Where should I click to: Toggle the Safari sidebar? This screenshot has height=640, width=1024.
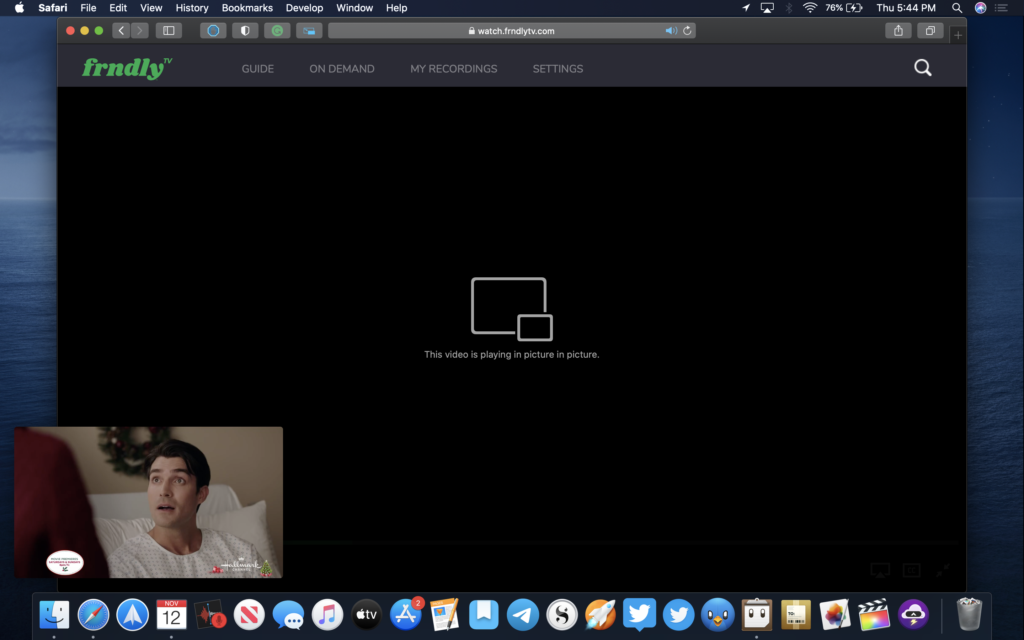point(168,31)
